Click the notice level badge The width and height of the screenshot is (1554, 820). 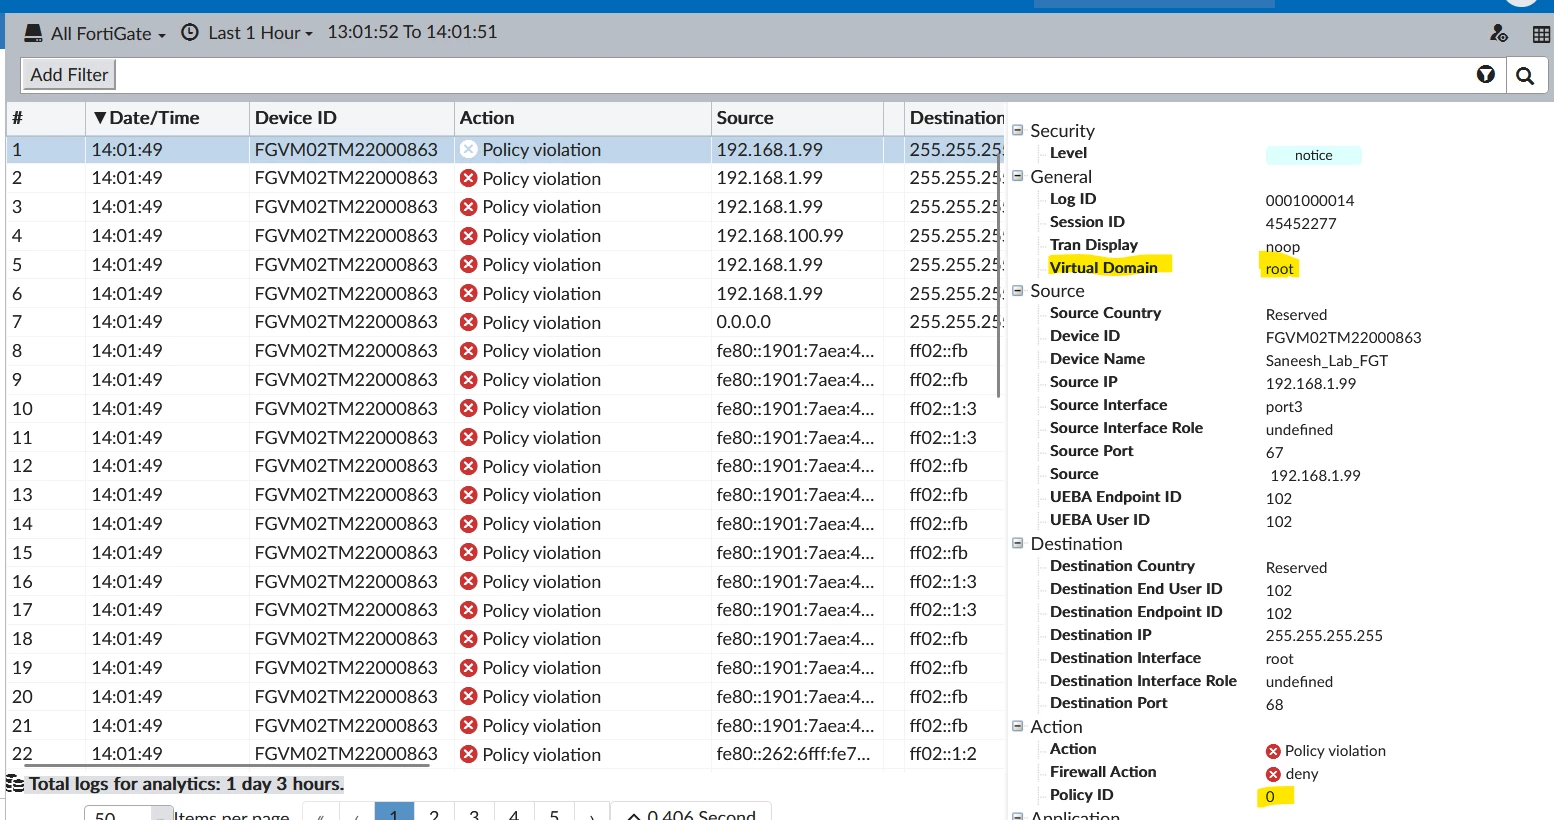[1313, 155]
